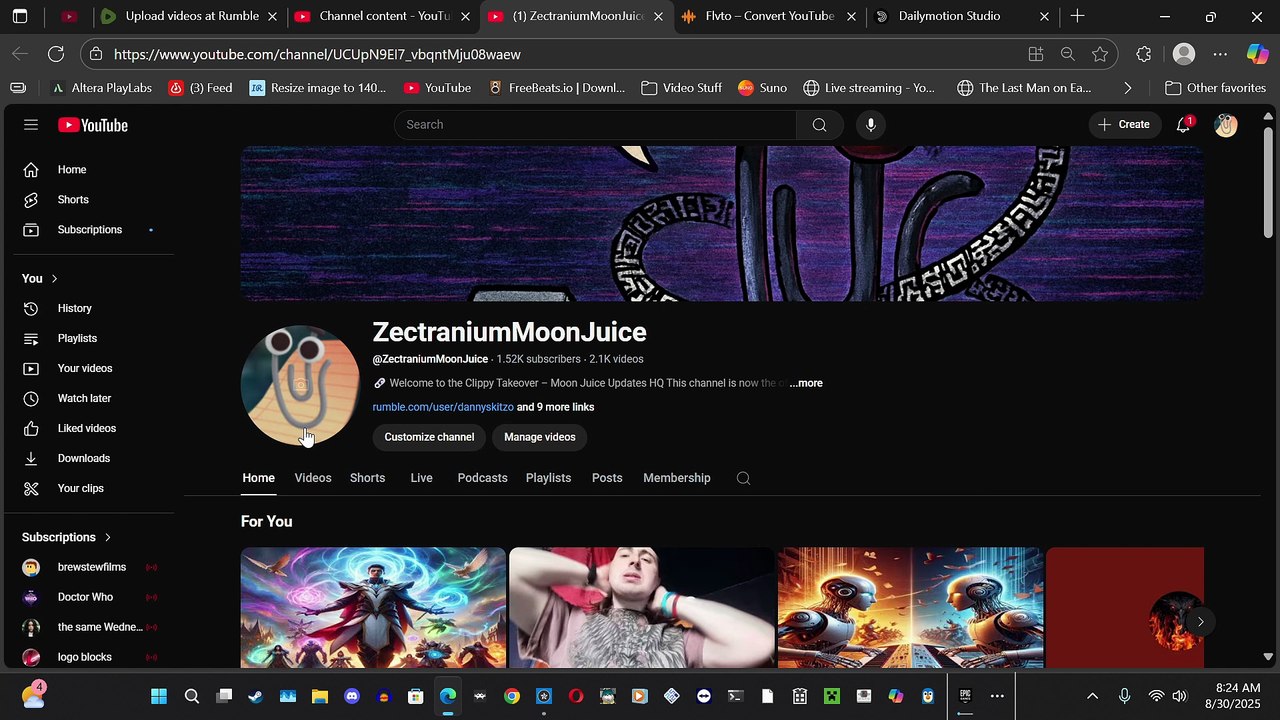Viewport: 1280px width, 720px height.
Task: Switch to the Live channel tab
Action: 421,478
